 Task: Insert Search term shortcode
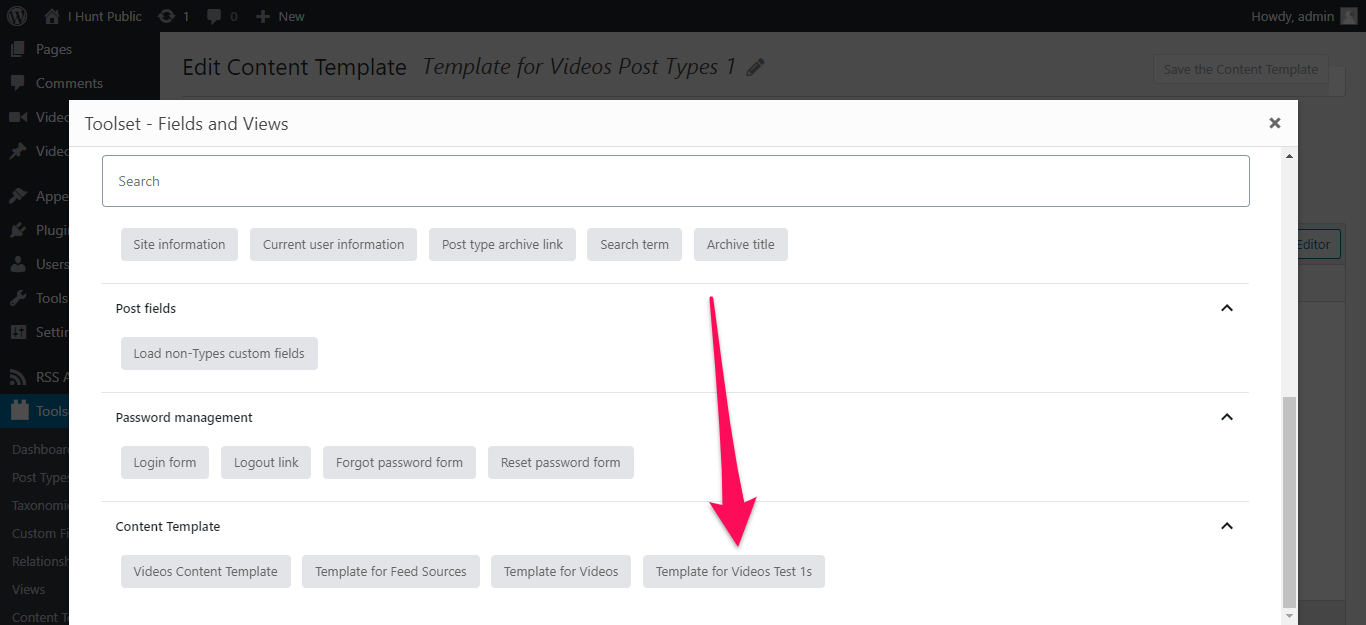634,244
